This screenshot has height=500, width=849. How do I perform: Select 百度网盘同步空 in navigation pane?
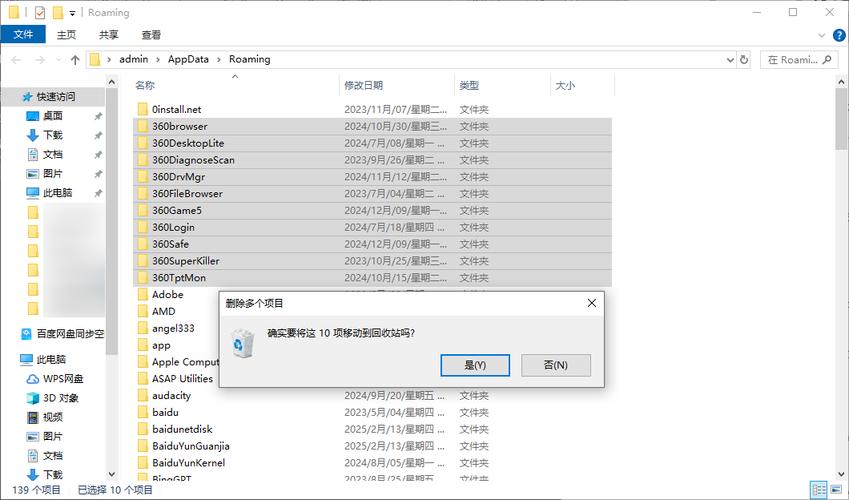coord(70,334)
